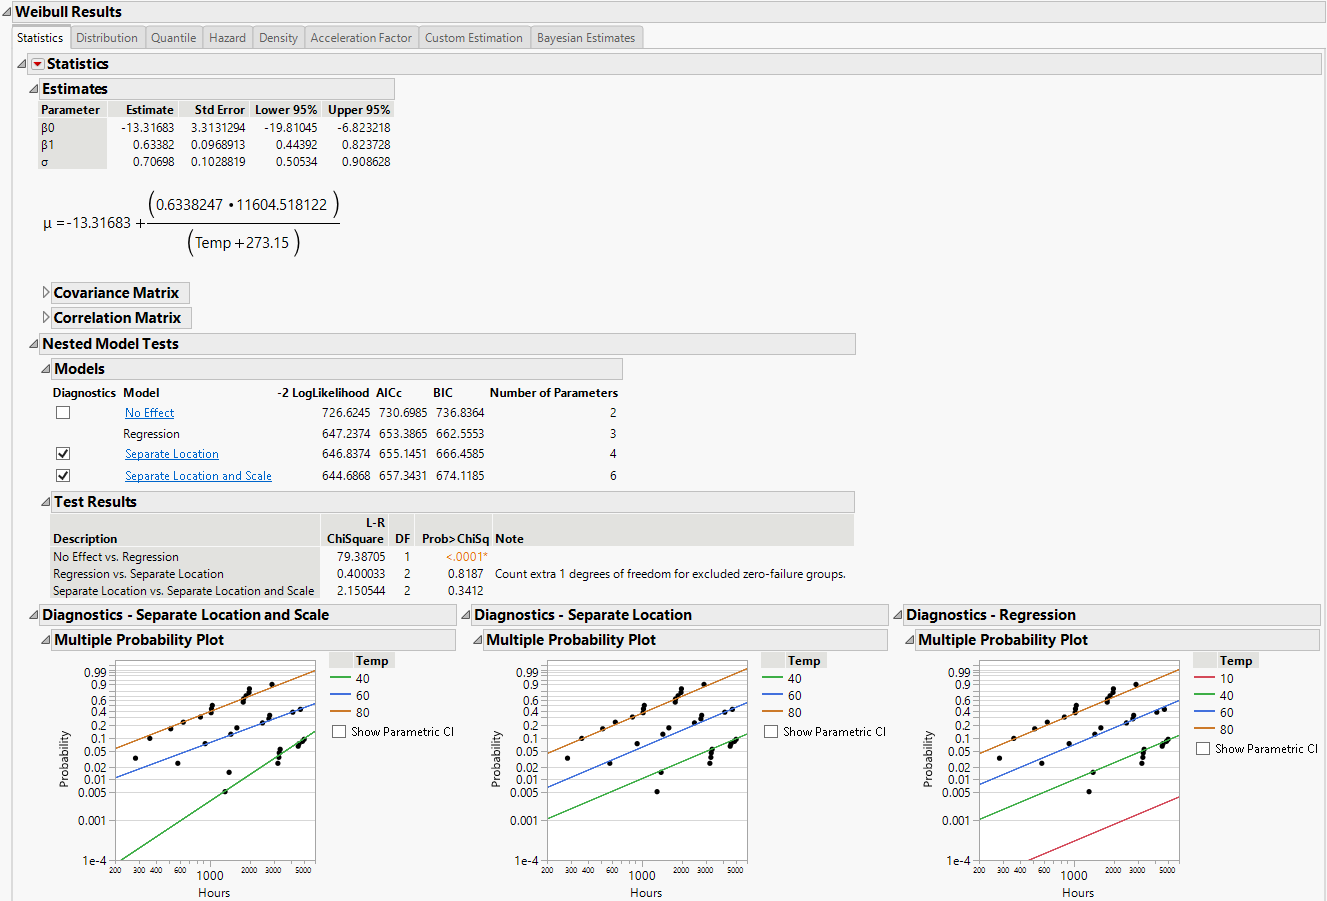The height and width of the screenshot is (901, 1327).
Task: Open the Separate Location model link
Action: (171, 453)
